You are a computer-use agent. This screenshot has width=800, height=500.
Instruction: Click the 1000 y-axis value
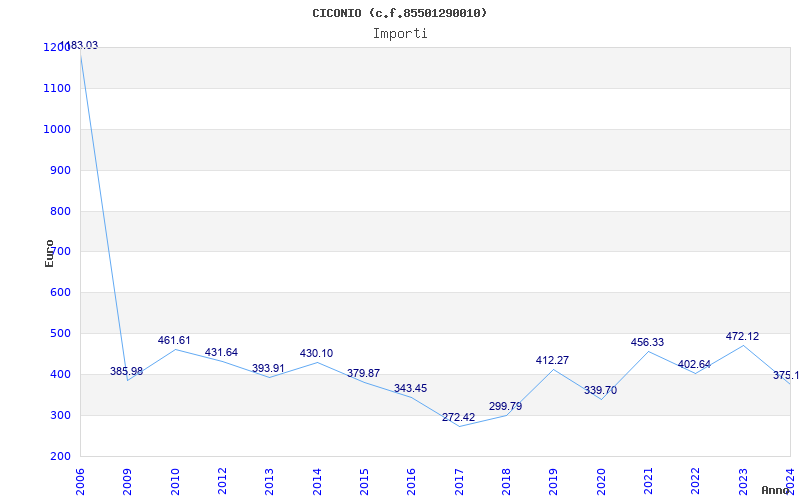tap(57, 129)
